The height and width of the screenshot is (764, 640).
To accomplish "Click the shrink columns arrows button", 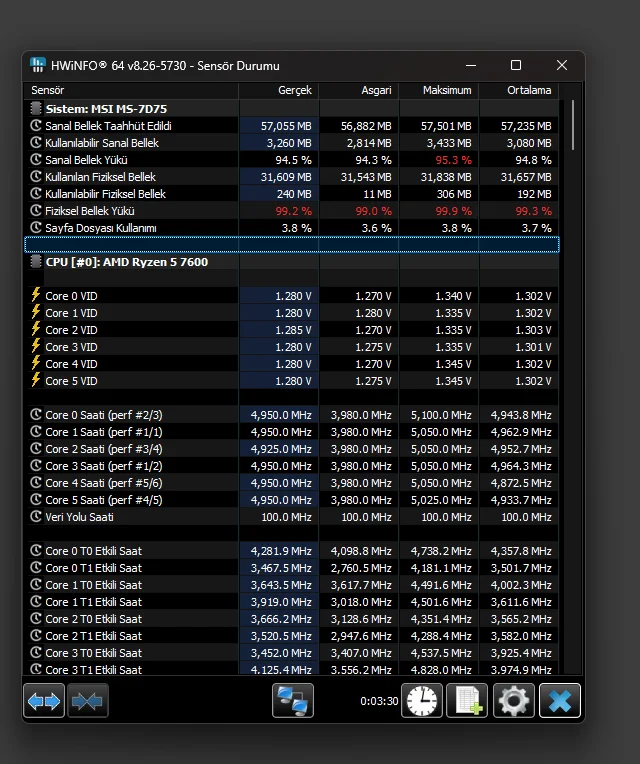I will point(88,701).
